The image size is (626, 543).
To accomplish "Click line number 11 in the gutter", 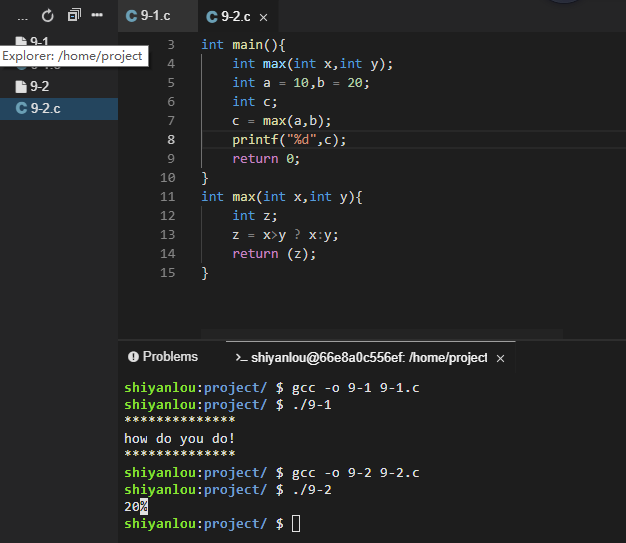I will 168,197.
